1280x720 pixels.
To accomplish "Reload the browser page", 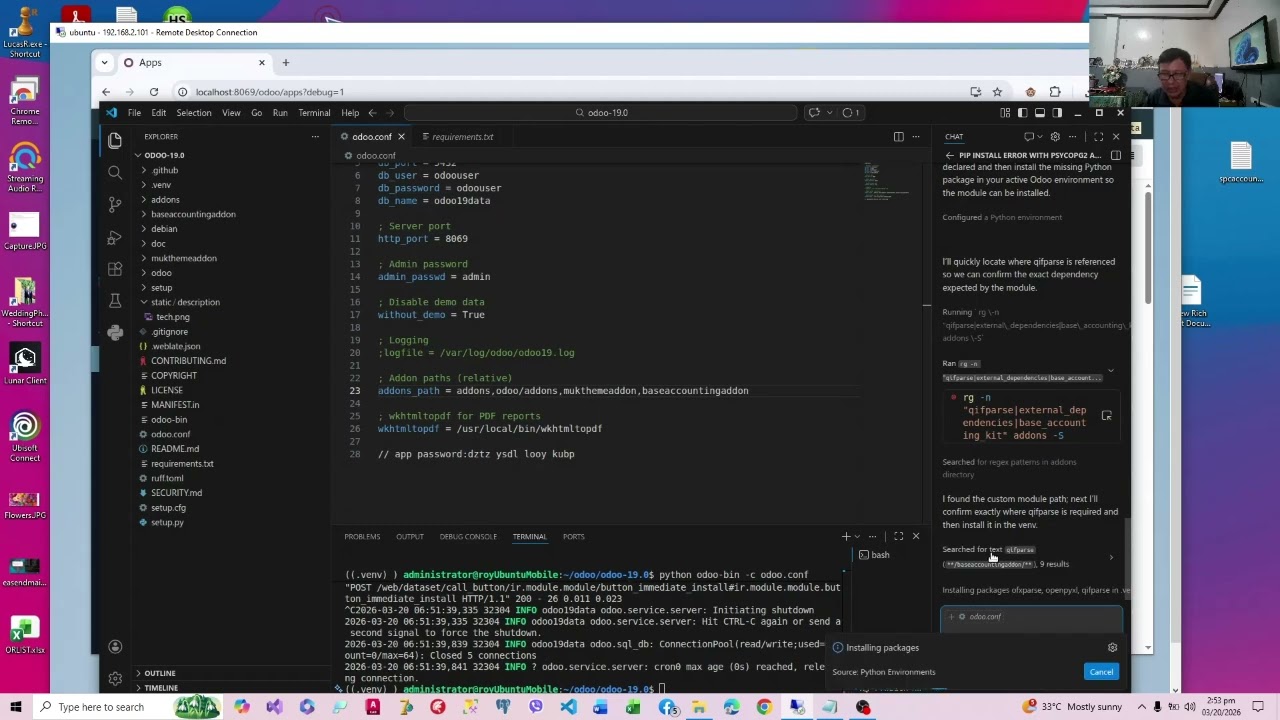I will coord(153,92).
